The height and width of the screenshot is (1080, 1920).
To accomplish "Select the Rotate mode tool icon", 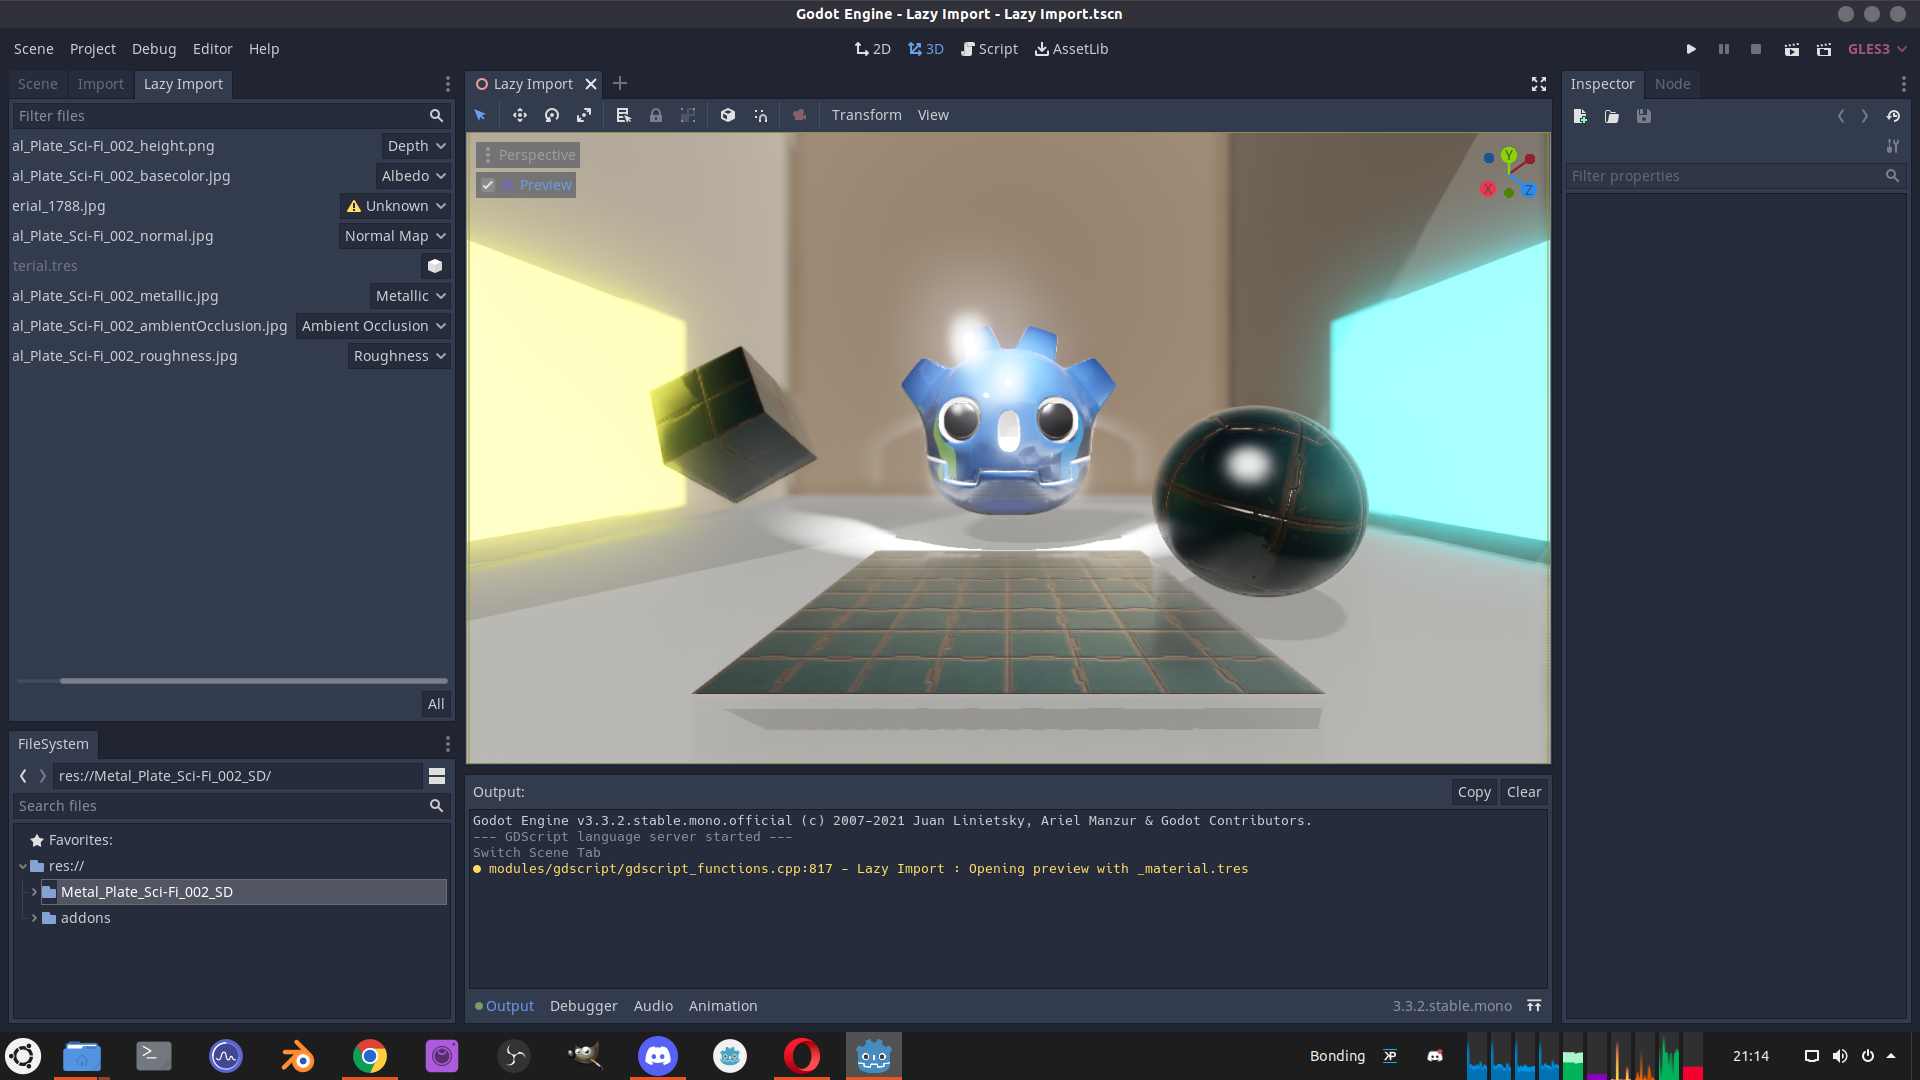I will pyautogui.click(x=552, y=115).
